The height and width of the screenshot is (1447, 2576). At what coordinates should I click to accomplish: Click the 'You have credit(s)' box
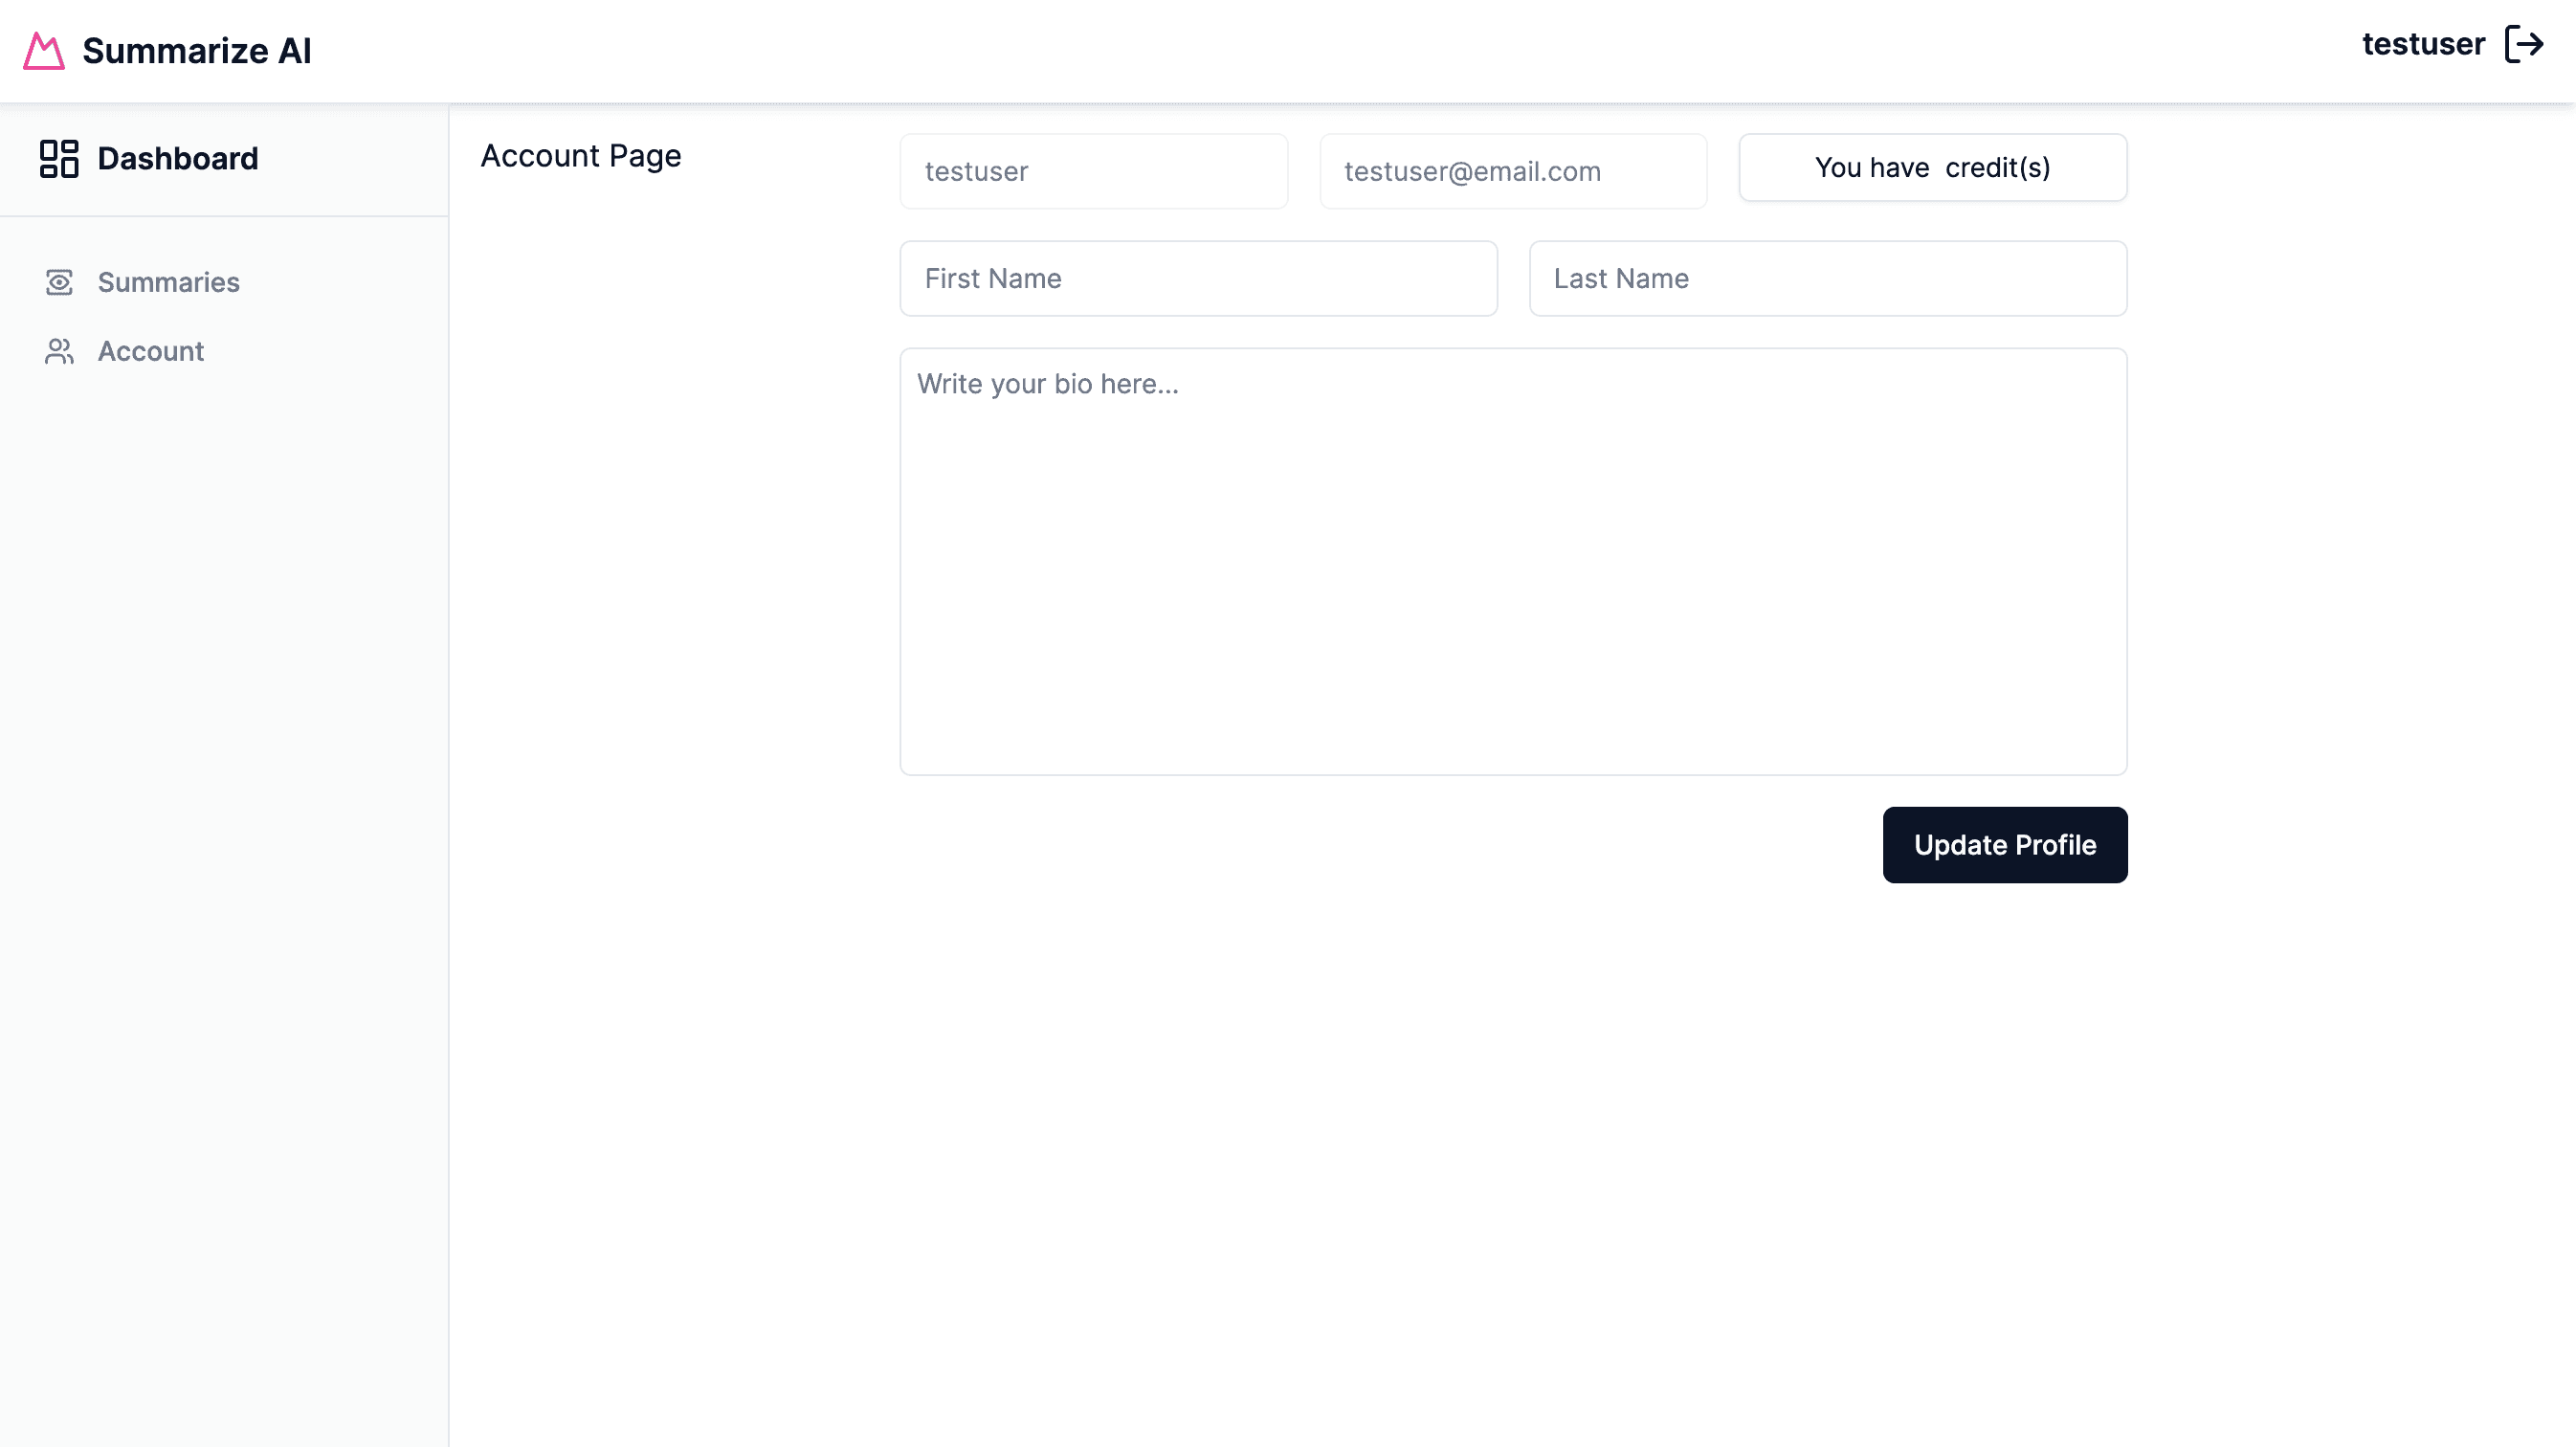coord(1933,167)
